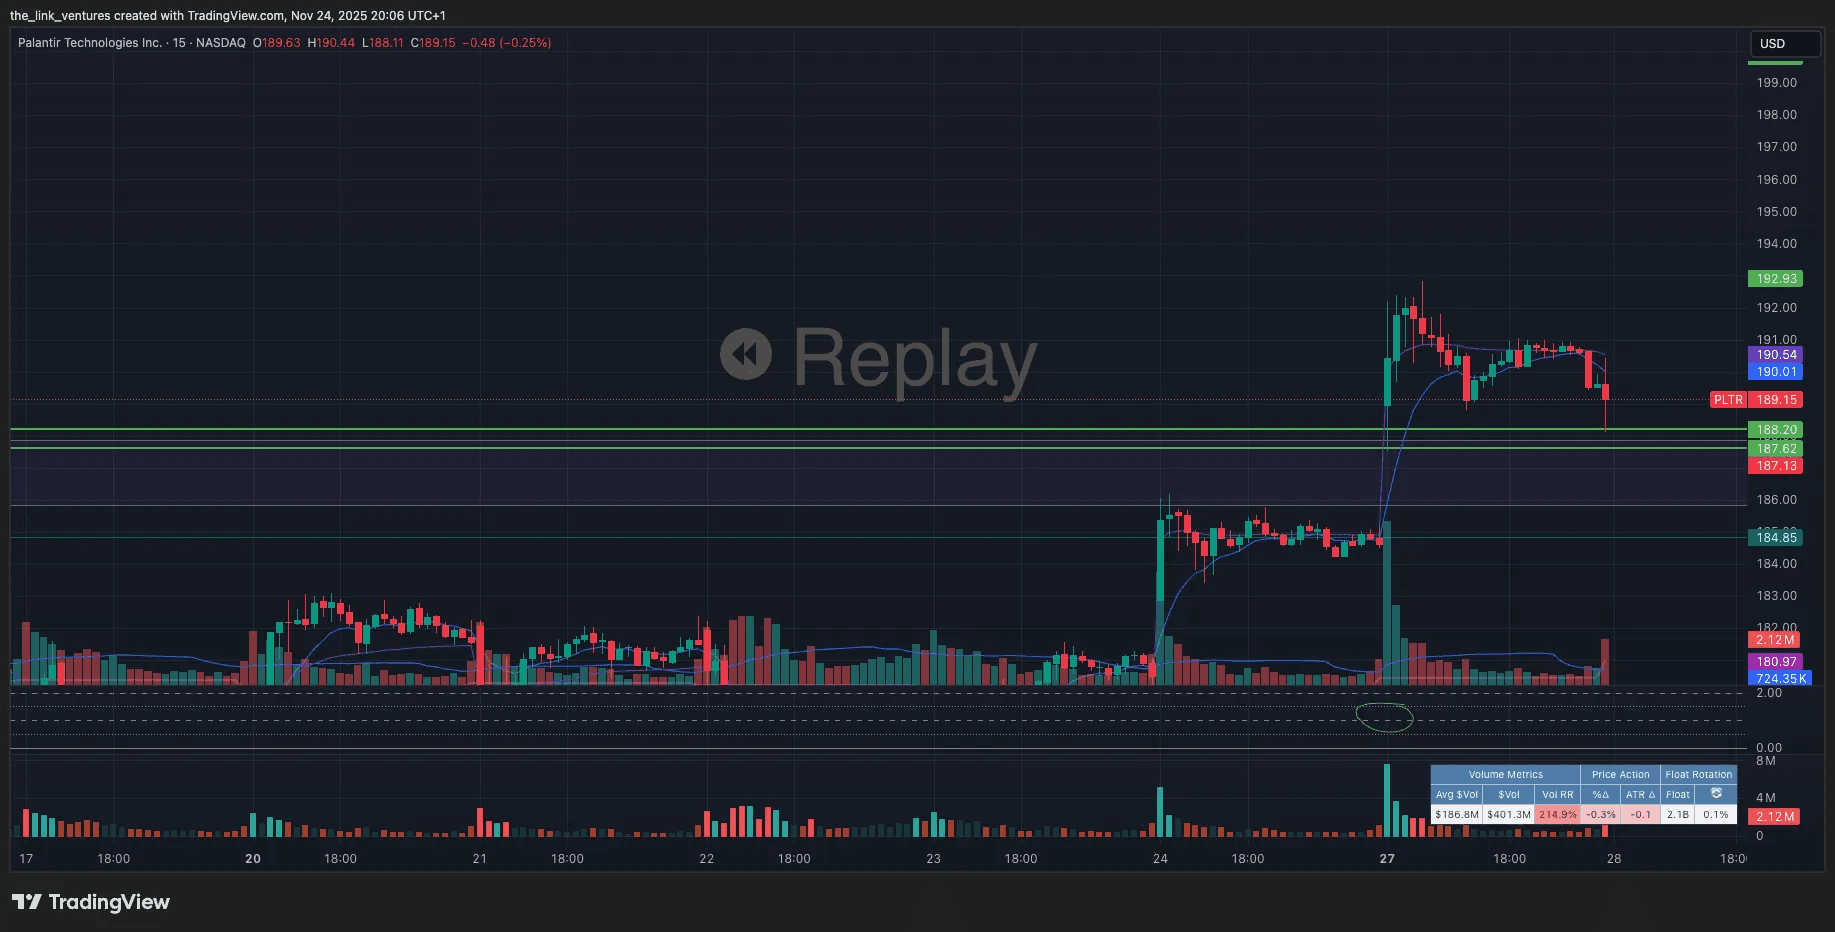Click the 'Float Rotation' table header

pyautogui.click(x=1698, y=775)
